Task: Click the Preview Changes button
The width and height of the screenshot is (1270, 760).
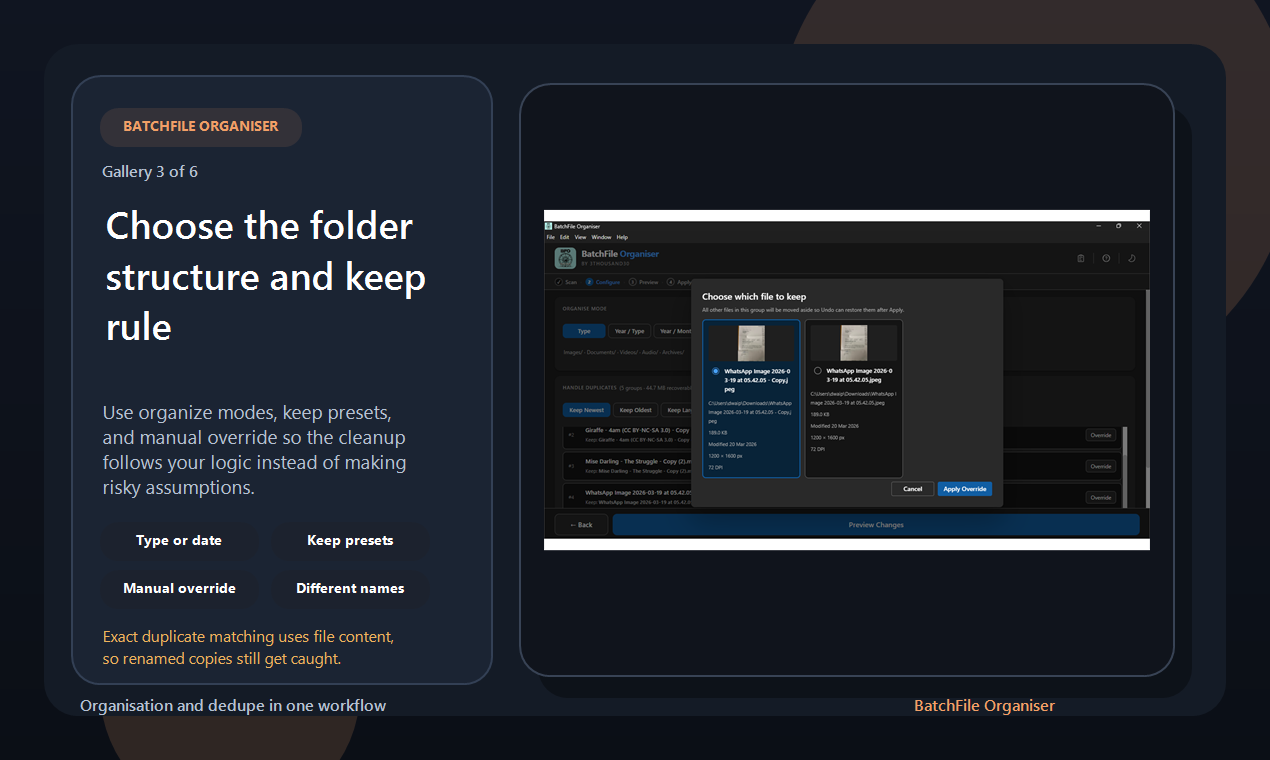Action: pyautogui.click(x=876, y=524)
